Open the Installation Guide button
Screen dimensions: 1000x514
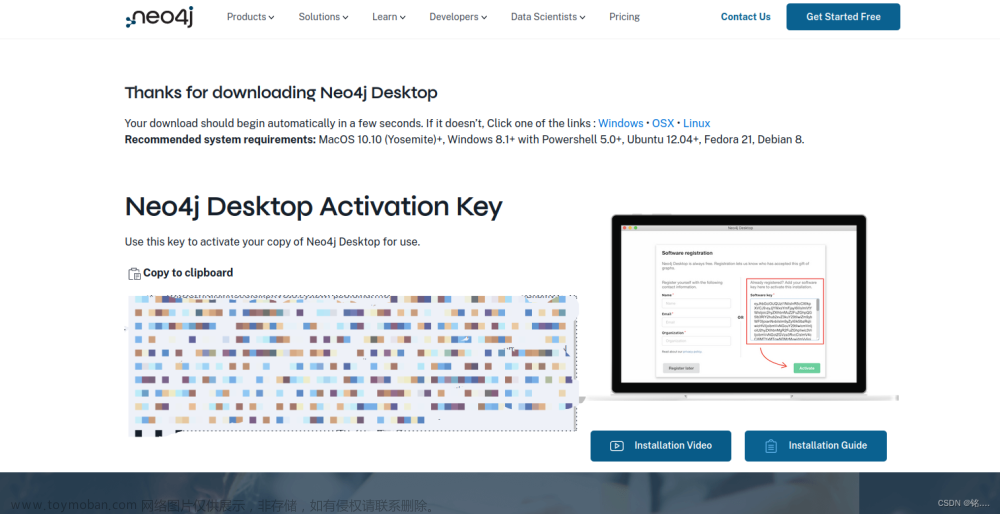[816, 446]
